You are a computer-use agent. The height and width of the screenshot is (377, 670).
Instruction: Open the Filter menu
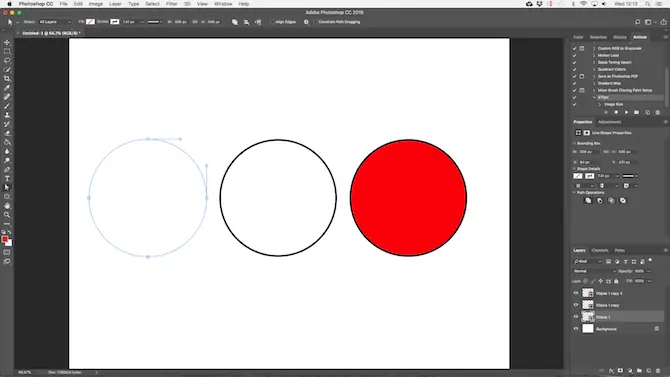click(x=171, y=4)
